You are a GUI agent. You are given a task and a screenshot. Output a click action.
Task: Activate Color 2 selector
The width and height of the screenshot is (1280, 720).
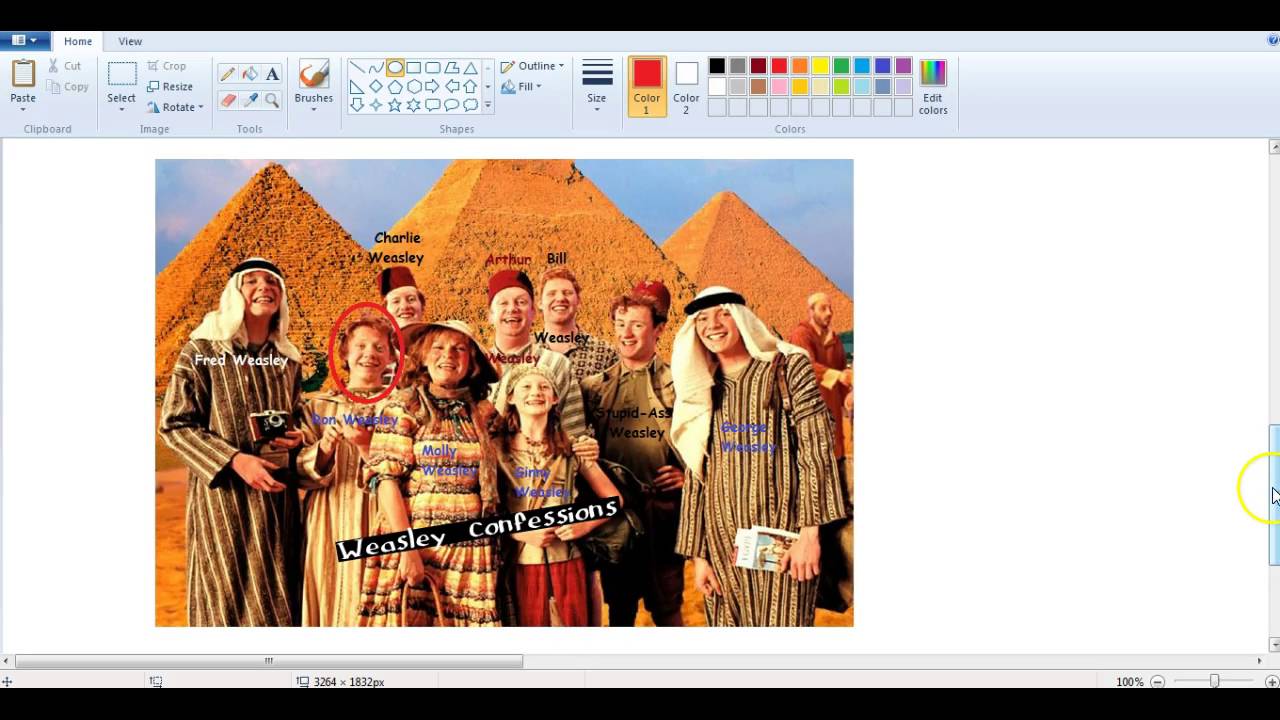(x=686, y=86)
